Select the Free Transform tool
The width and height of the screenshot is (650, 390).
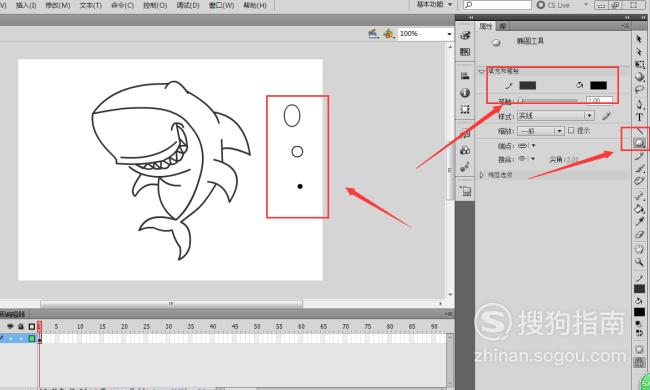639,65
